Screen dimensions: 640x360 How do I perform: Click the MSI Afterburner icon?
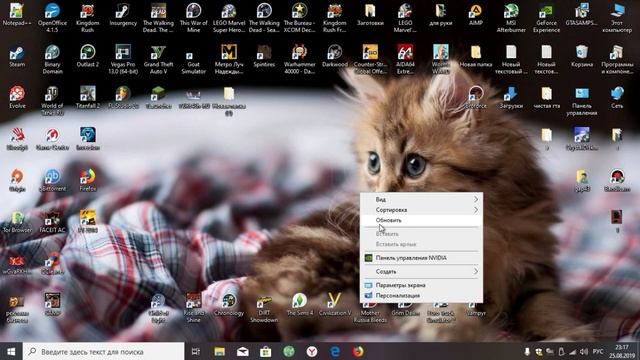[511, 18]
